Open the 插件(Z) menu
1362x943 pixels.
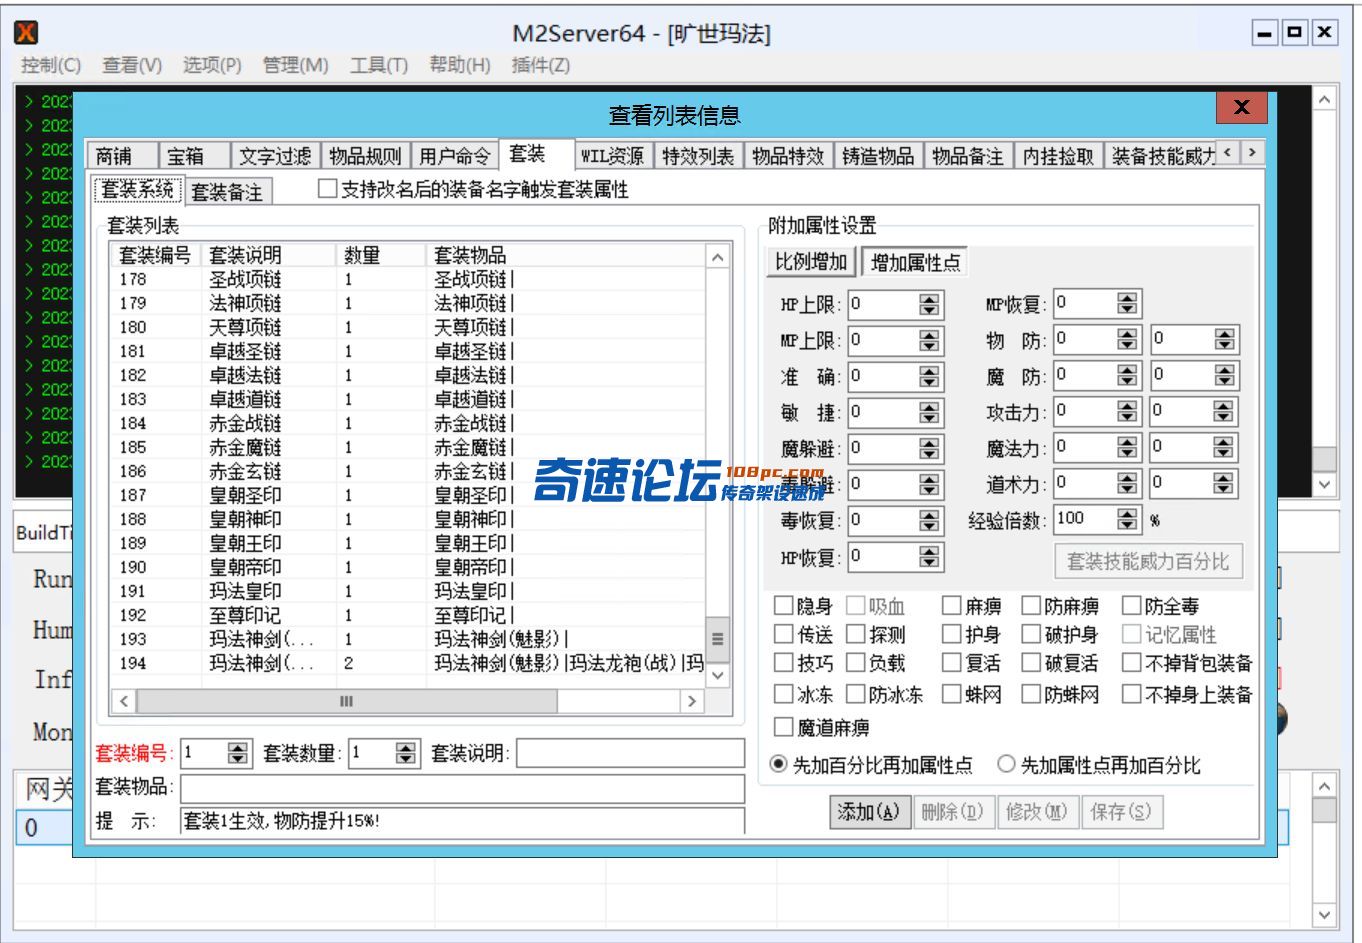coord(540,65)
